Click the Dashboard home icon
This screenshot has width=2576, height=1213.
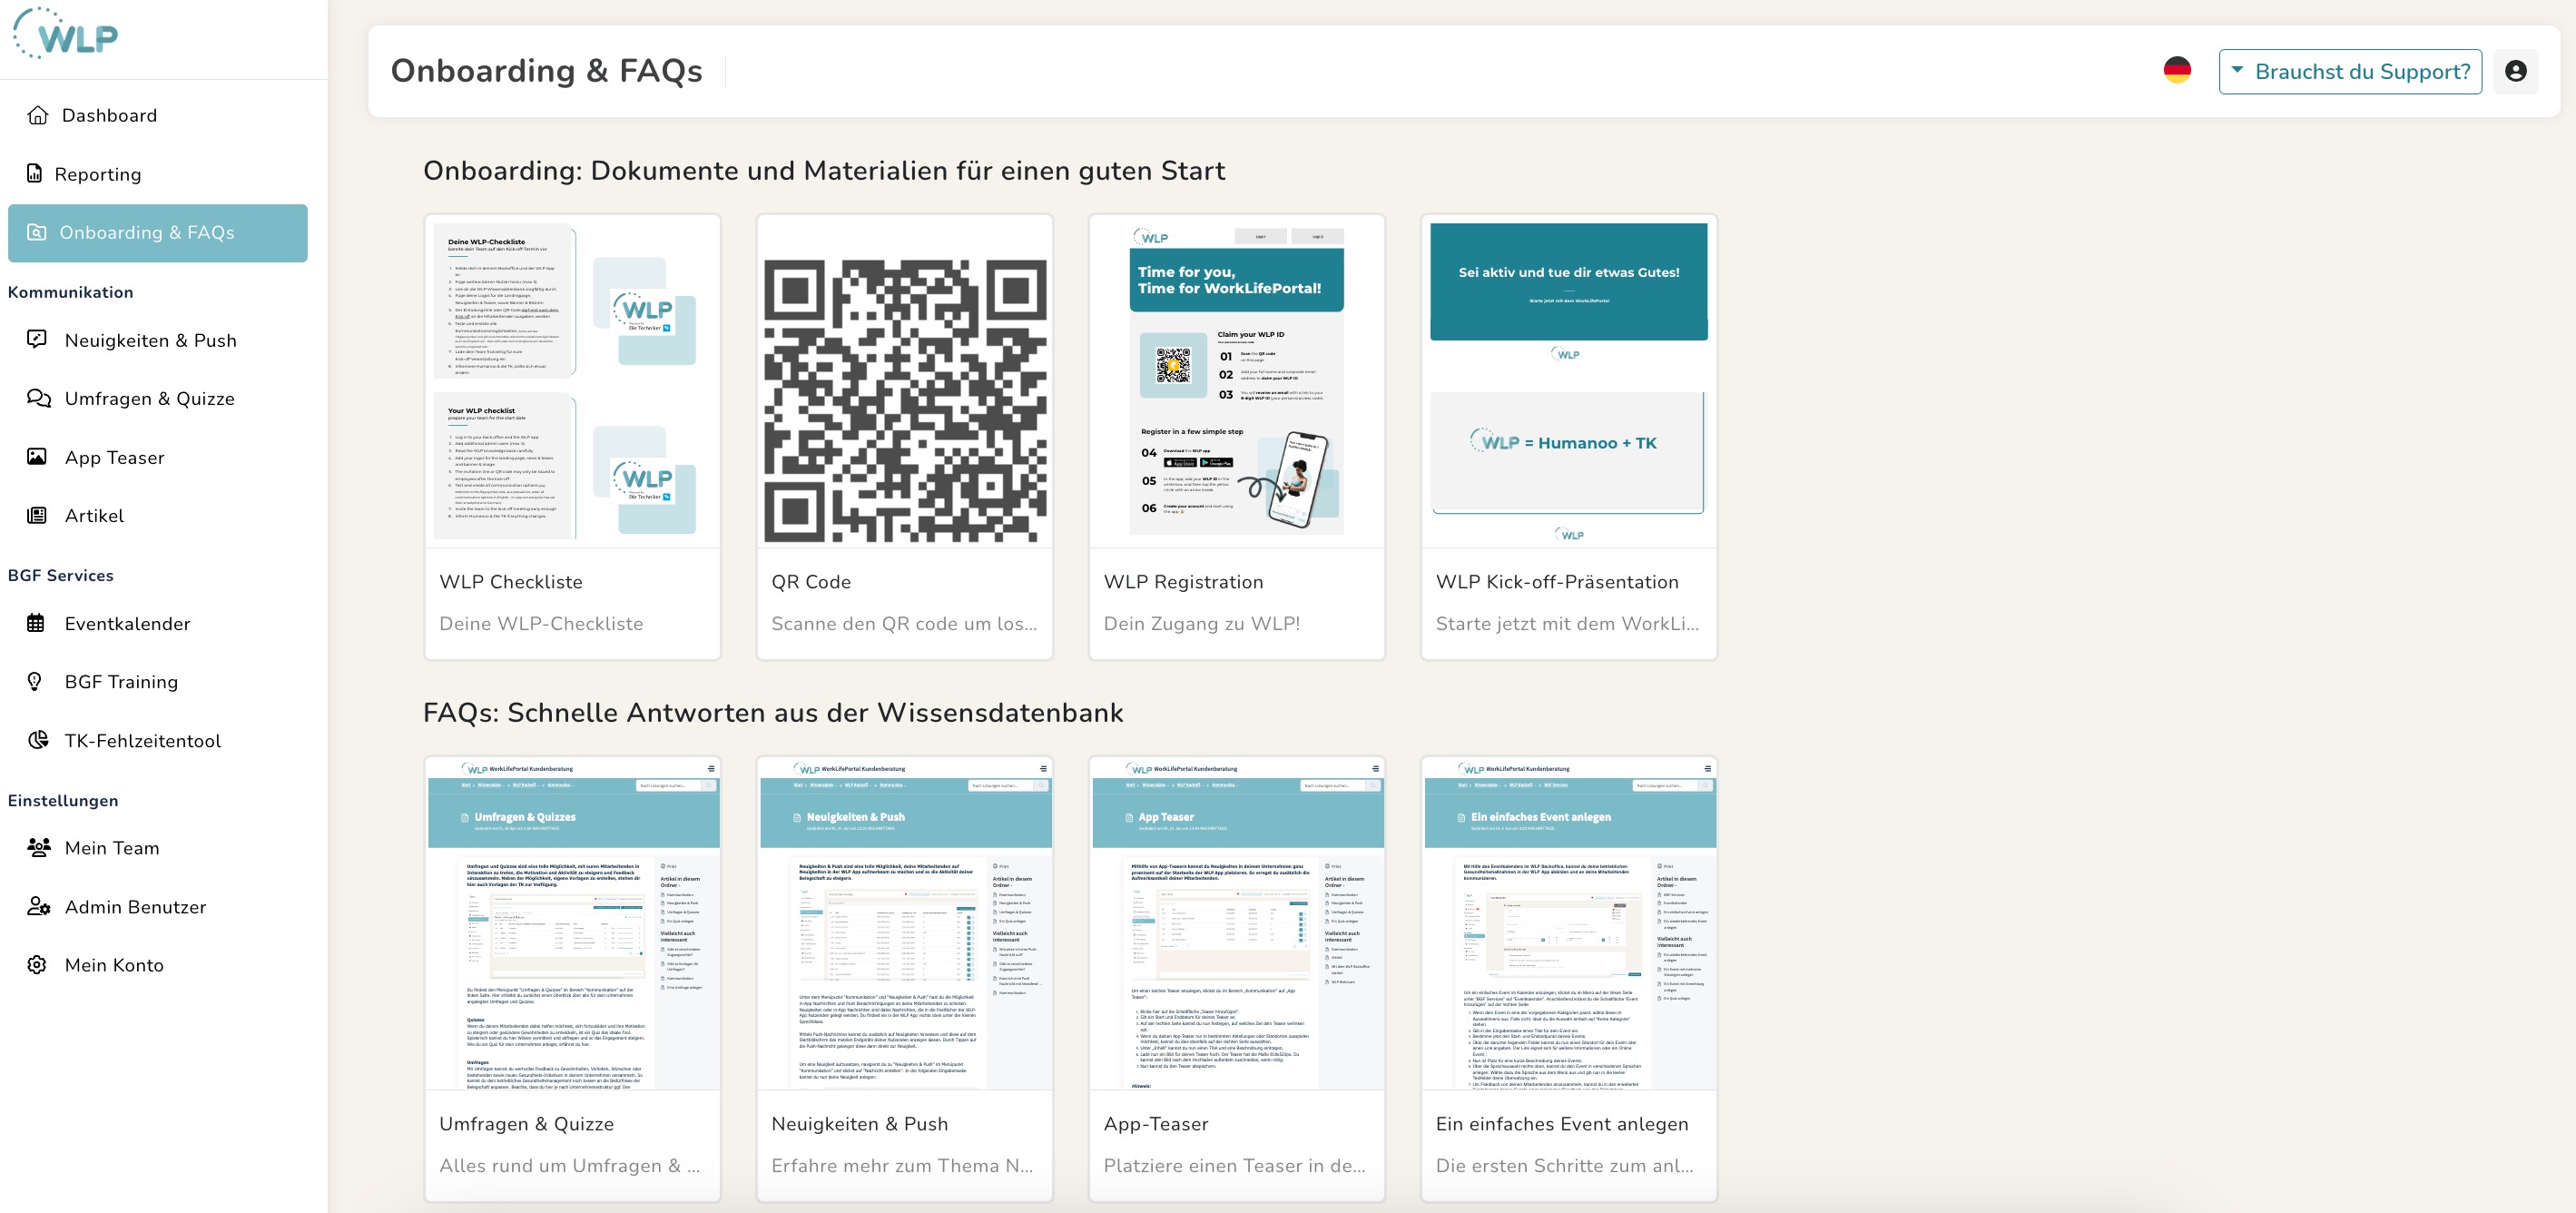tap(38, 115)
